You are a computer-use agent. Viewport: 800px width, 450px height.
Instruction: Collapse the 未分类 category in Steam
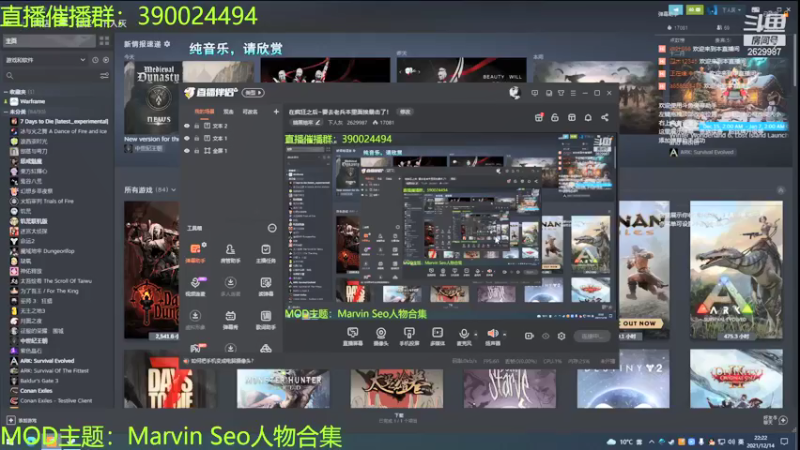coord(6,112)
